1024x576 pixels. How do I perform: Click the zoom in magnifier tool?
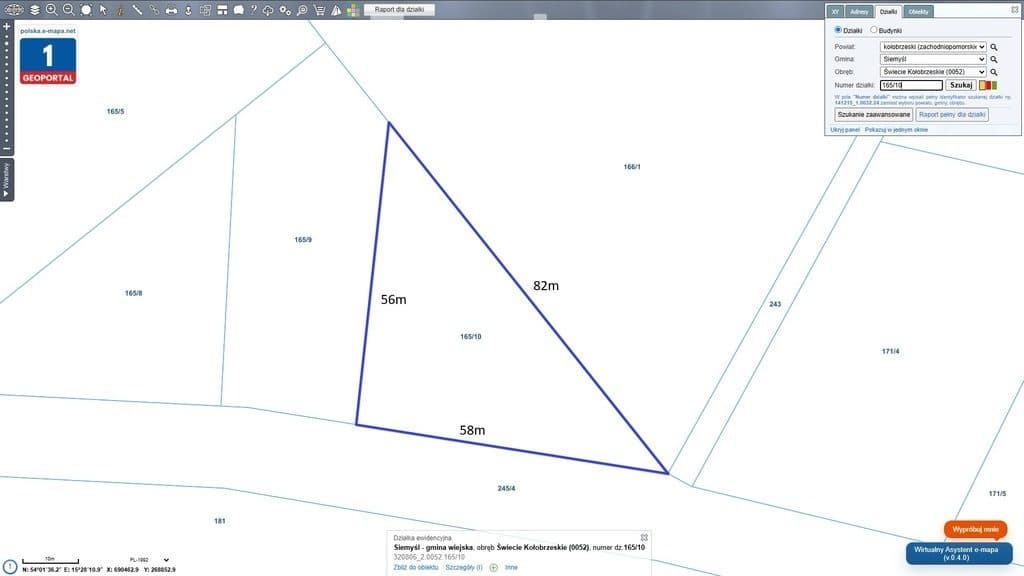tap(52, 10)
